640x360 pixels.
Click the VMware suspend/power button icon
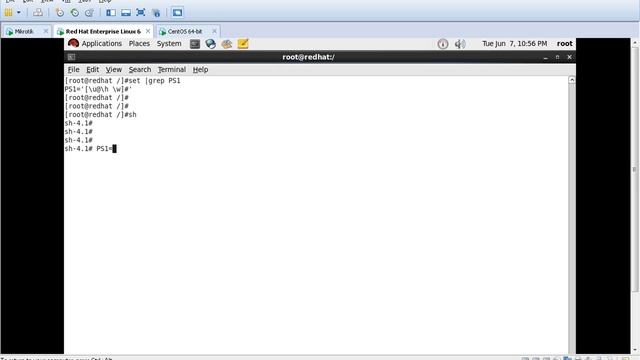coord(8,13)
